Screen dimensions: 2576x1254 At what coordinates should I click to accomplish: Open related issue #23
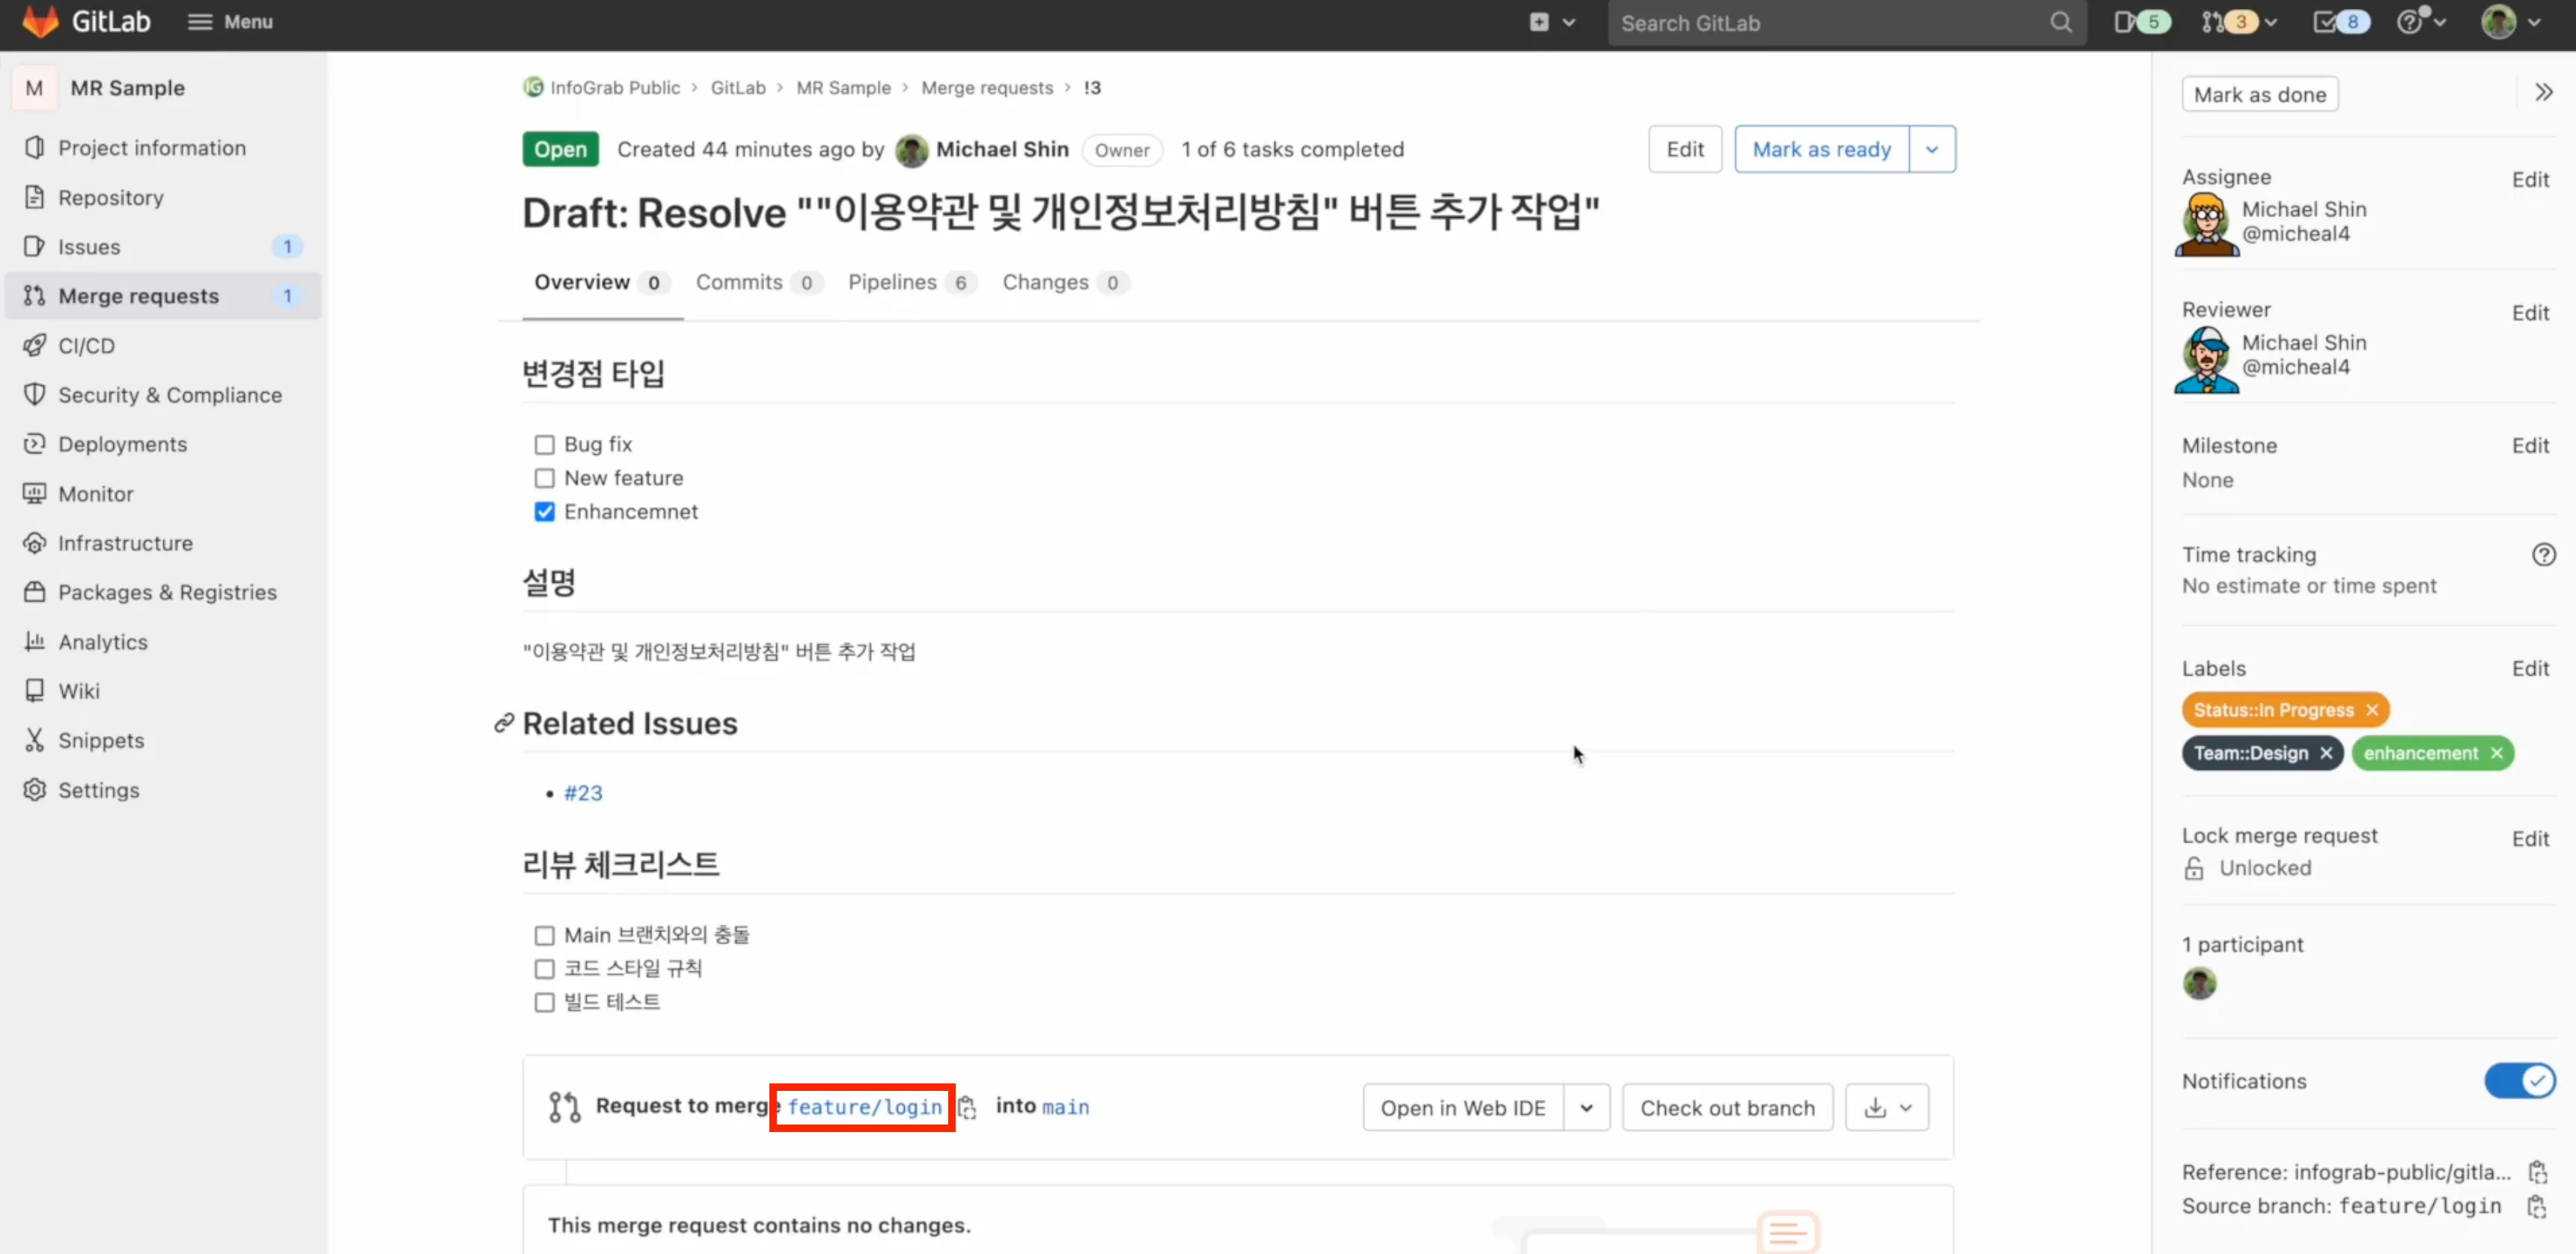pyautogui.click(x=584, y=792)
